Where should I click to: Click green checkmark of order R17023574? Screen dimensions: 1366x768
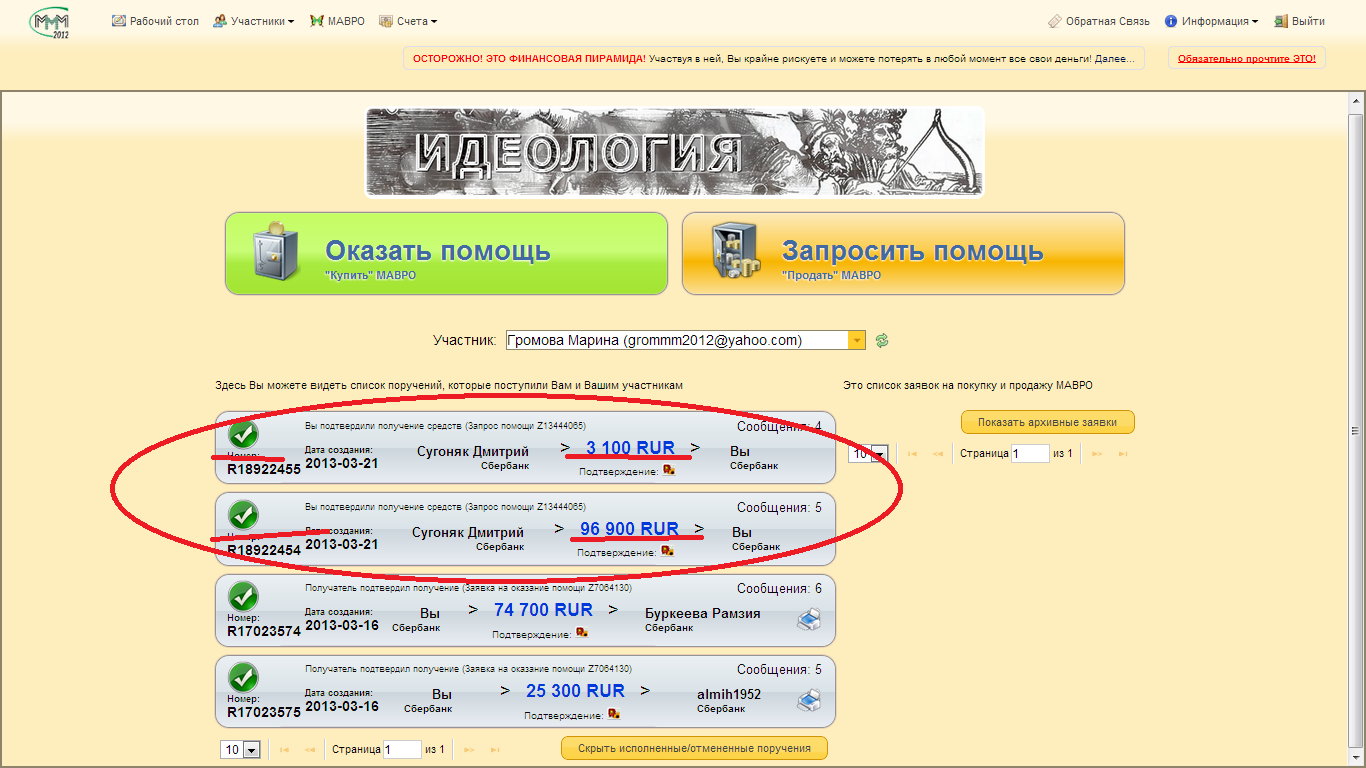(243, 597)
